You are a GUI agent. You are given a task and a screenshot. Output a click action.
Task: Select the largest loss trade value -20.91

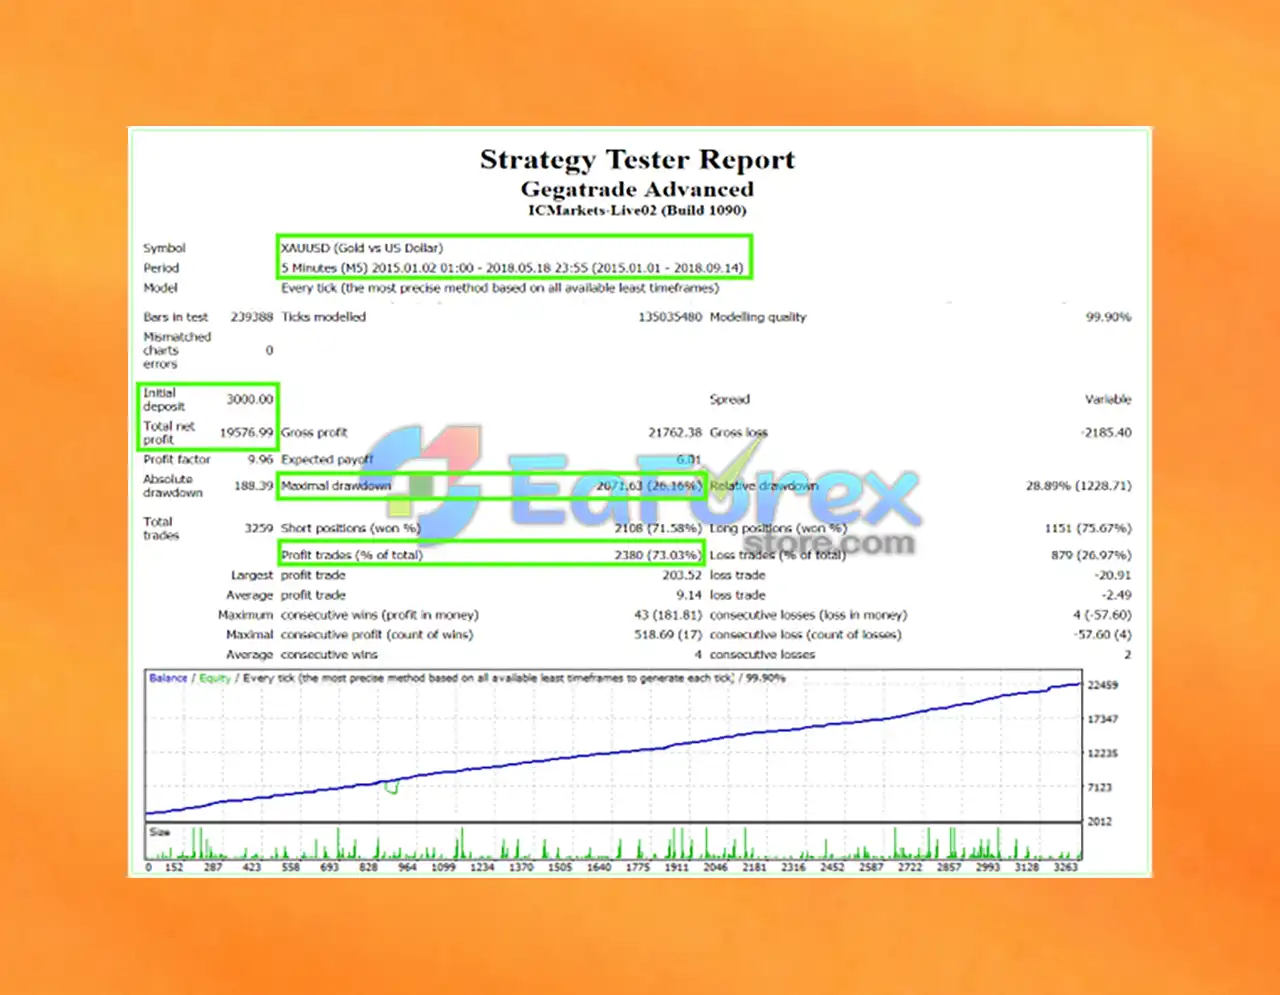click(x=1113, y=575)
